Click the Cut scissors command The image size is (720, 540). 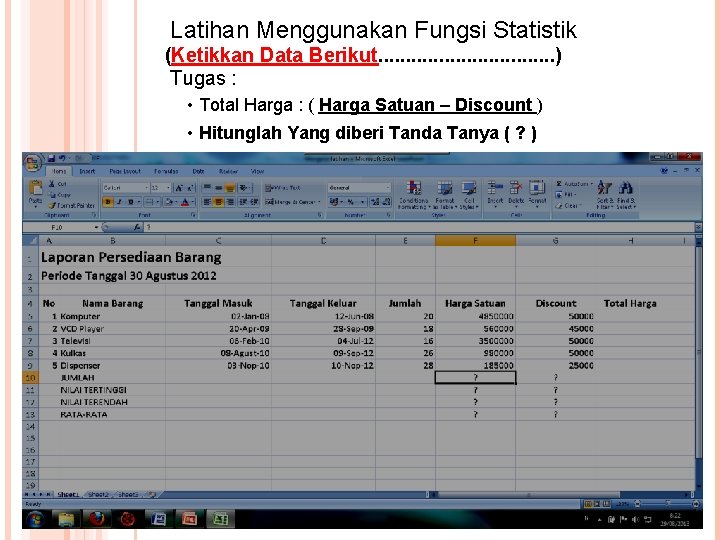click(57, 184)
